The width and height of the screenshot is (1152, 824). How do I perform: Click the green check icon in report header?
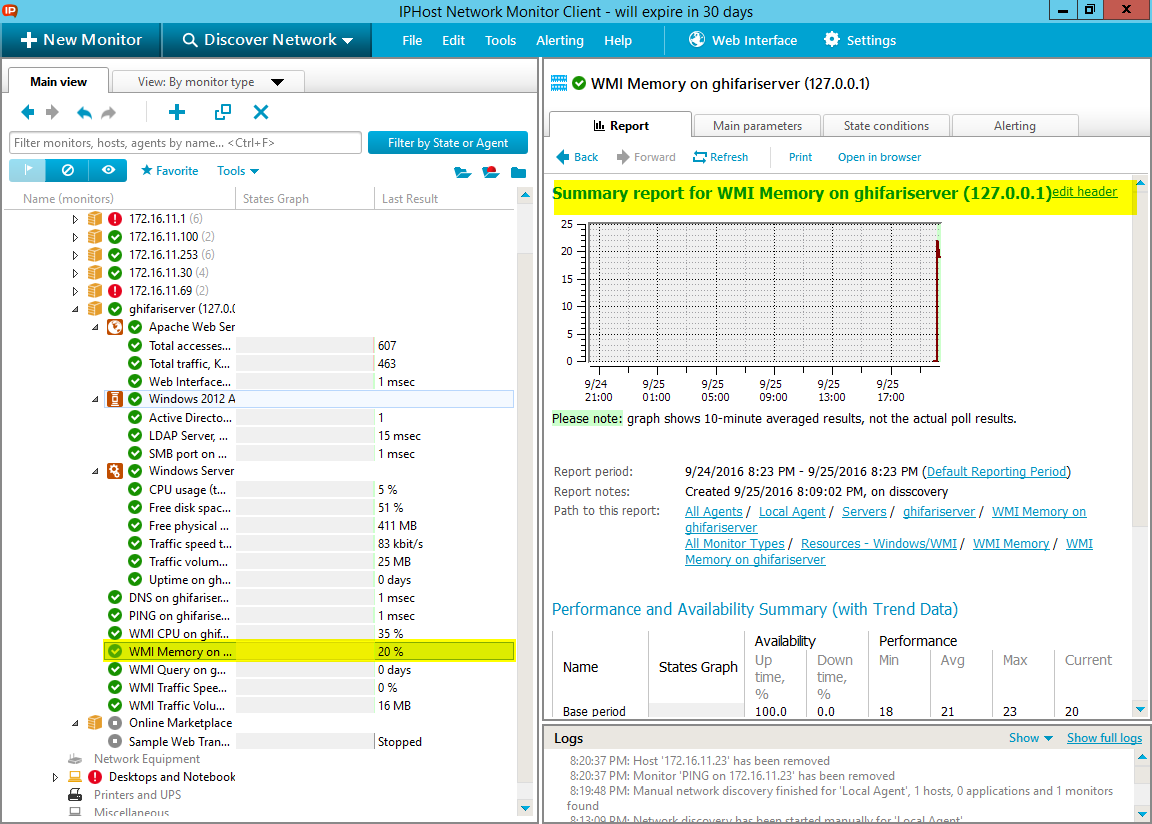(579, 84)
